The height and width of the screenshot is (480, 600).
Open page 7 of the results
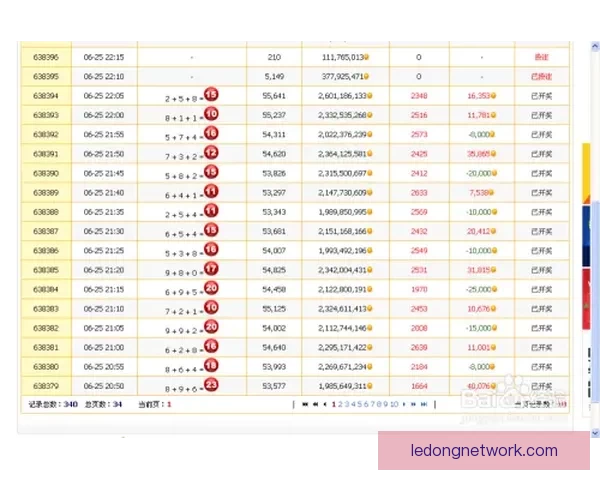(x=373, y=404)
